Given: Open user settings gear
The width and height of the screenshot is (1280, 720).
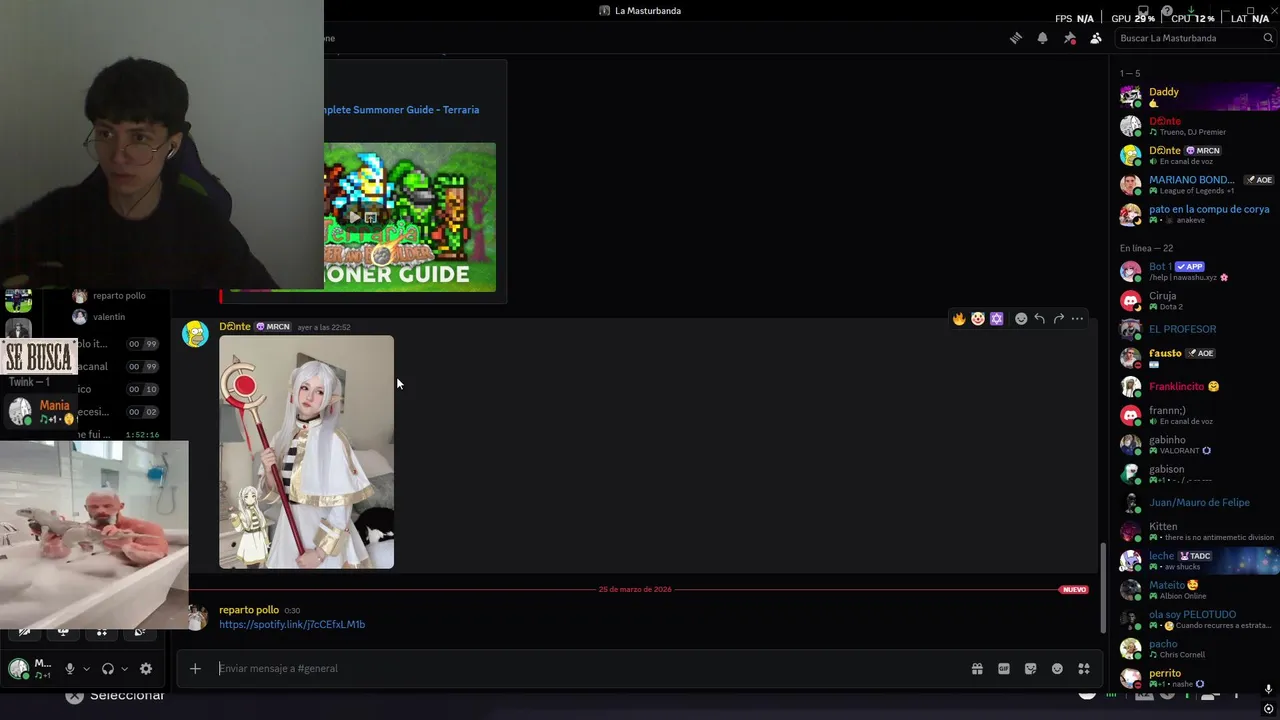Looking at the screenshot, I should coord(146,669).
